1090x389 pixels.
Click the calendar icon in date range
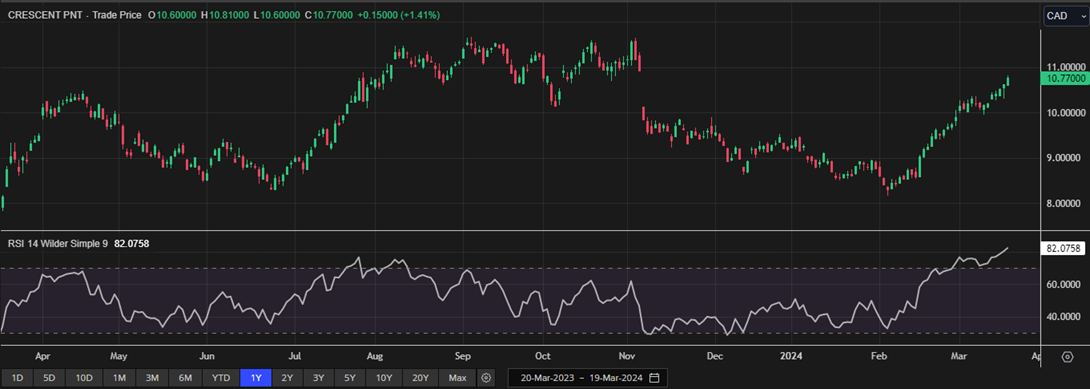[x=654, y=378]
